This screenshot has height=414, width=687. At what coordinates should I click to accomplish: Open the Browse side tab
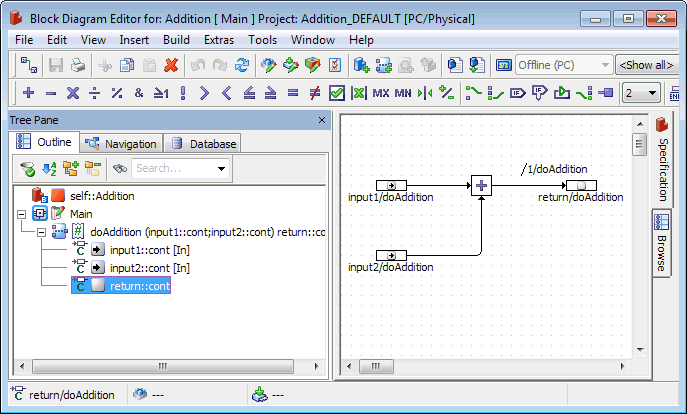[662, 243]
